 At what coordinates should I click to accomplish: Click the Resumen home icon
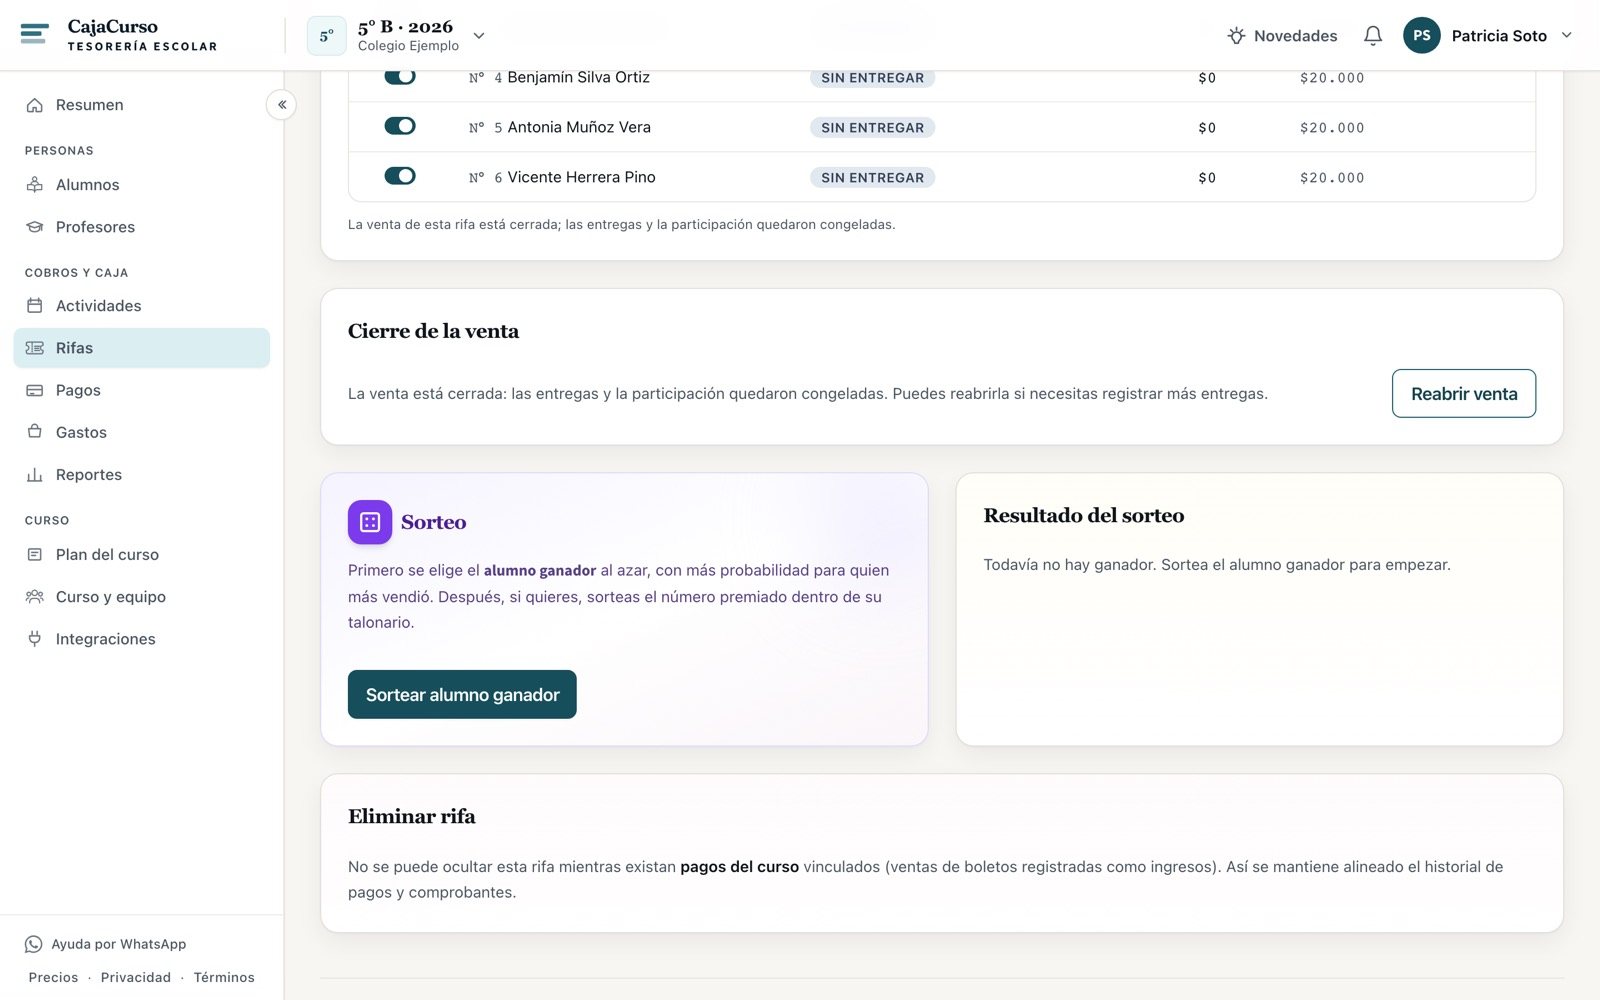(x=35, y=105)
